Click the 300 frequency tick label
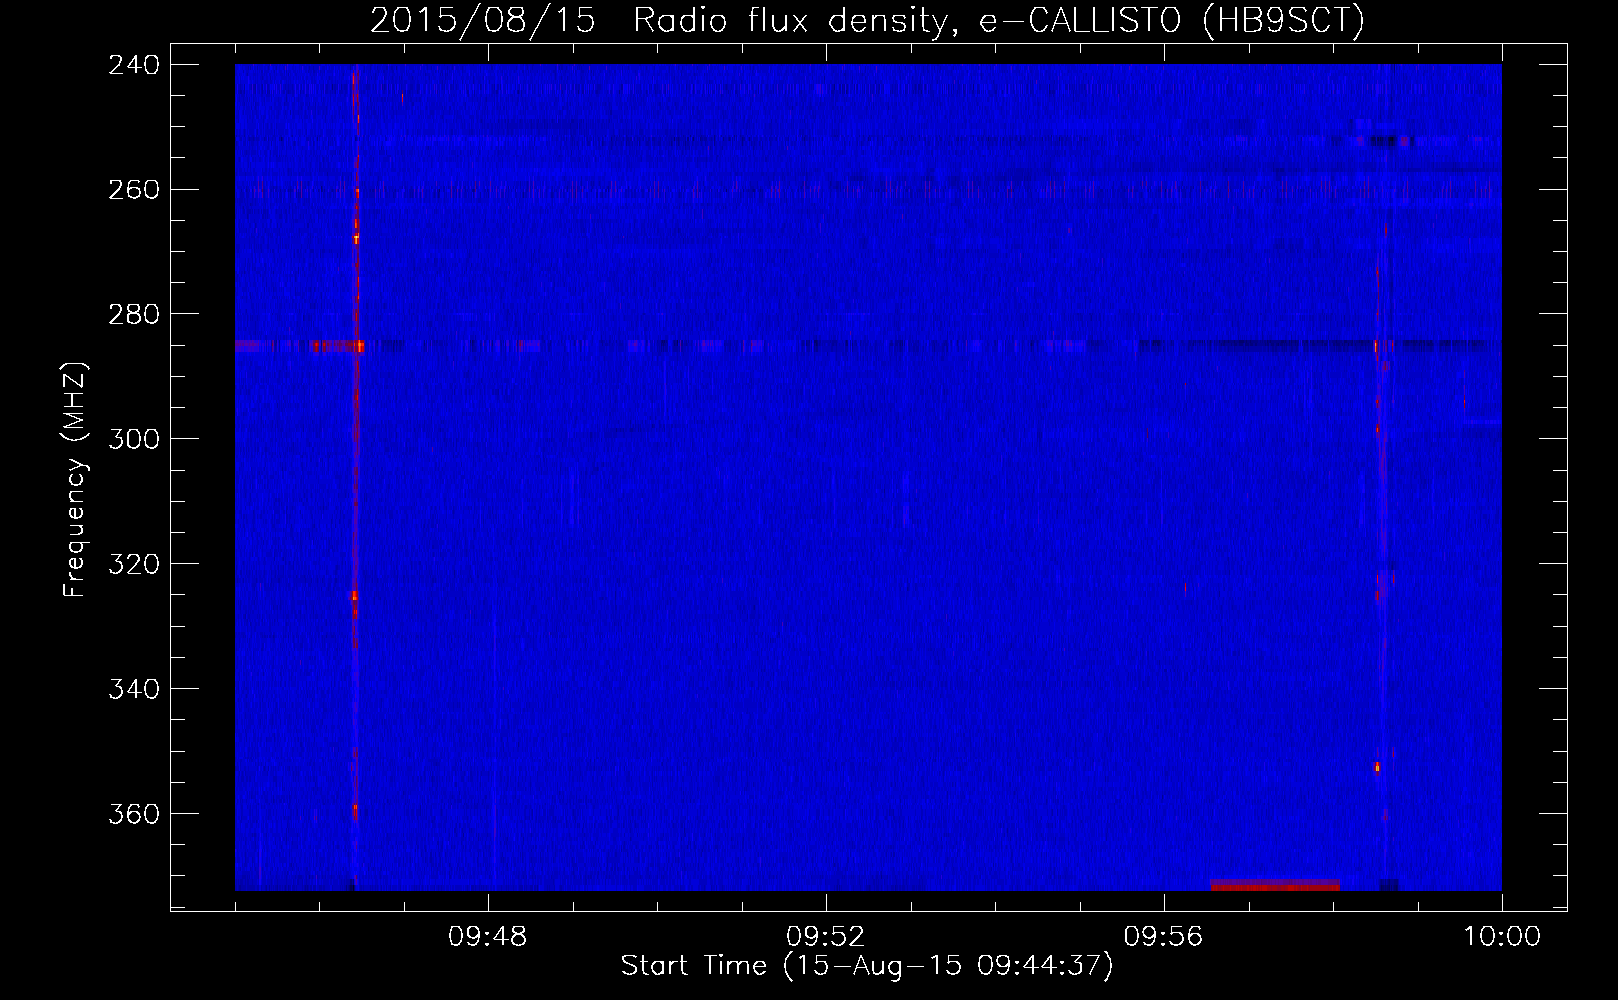Image resolution: width=1618 pixels, height=1000 pixels. point(134,439)
